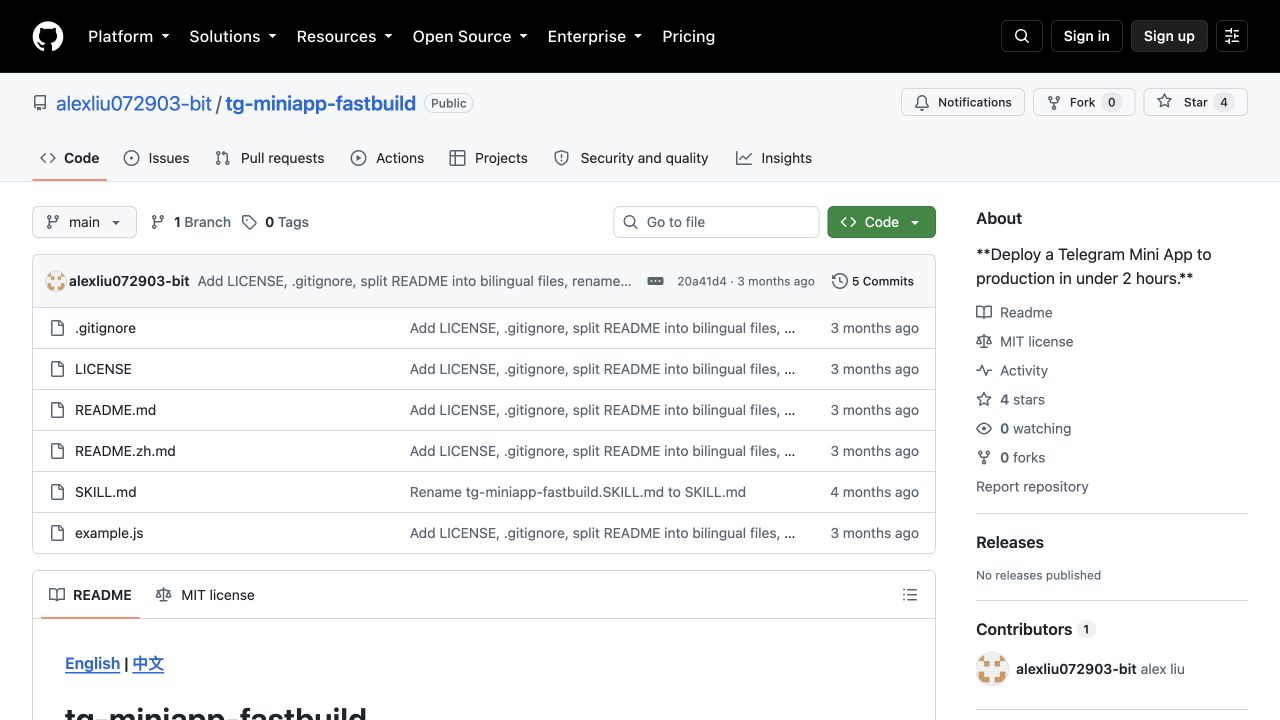This screenshot has width=1280, height=720.
Task: Fork this repository
Action: pyautogui.click(x=1083, y=102)
